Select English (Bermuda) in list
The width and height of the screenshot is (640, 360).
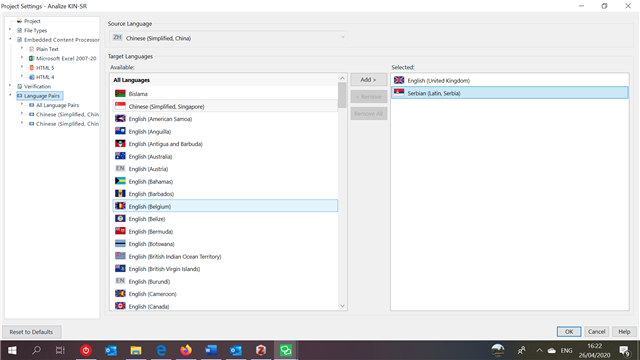pyautogui.click(x=225, y=231)
